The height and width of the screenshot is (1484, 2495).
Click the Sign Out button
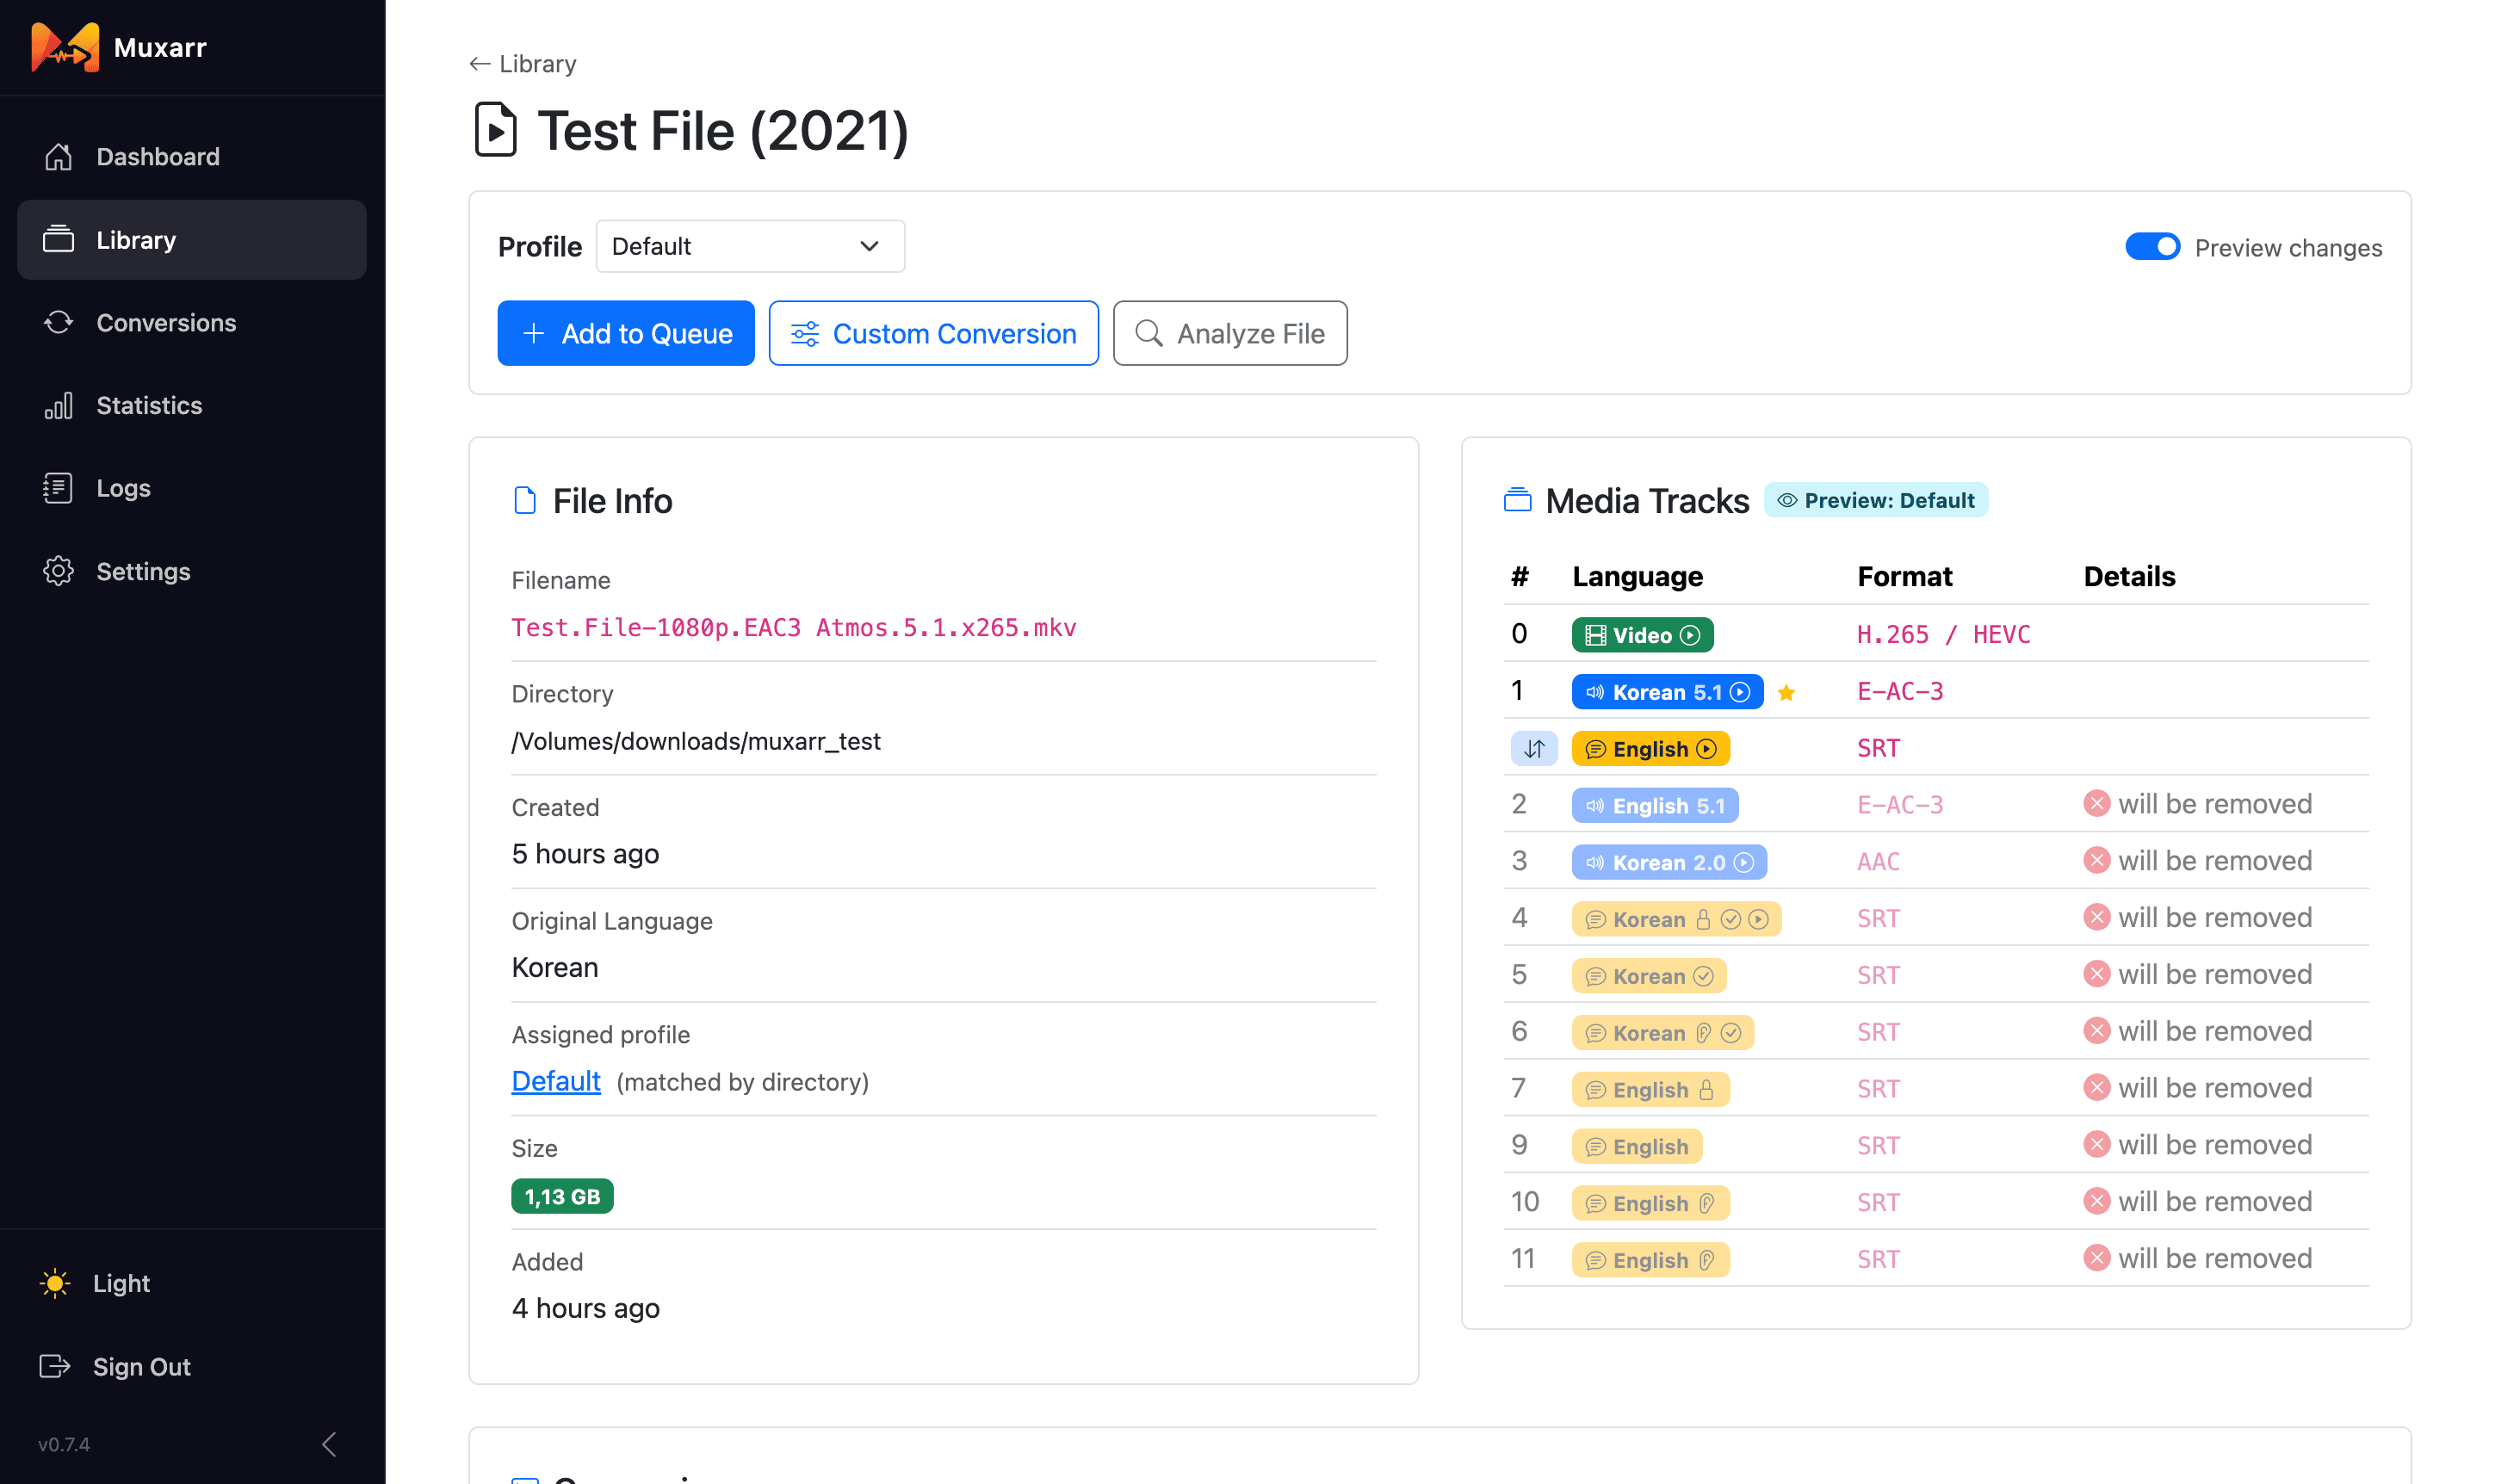(115, 1366)
